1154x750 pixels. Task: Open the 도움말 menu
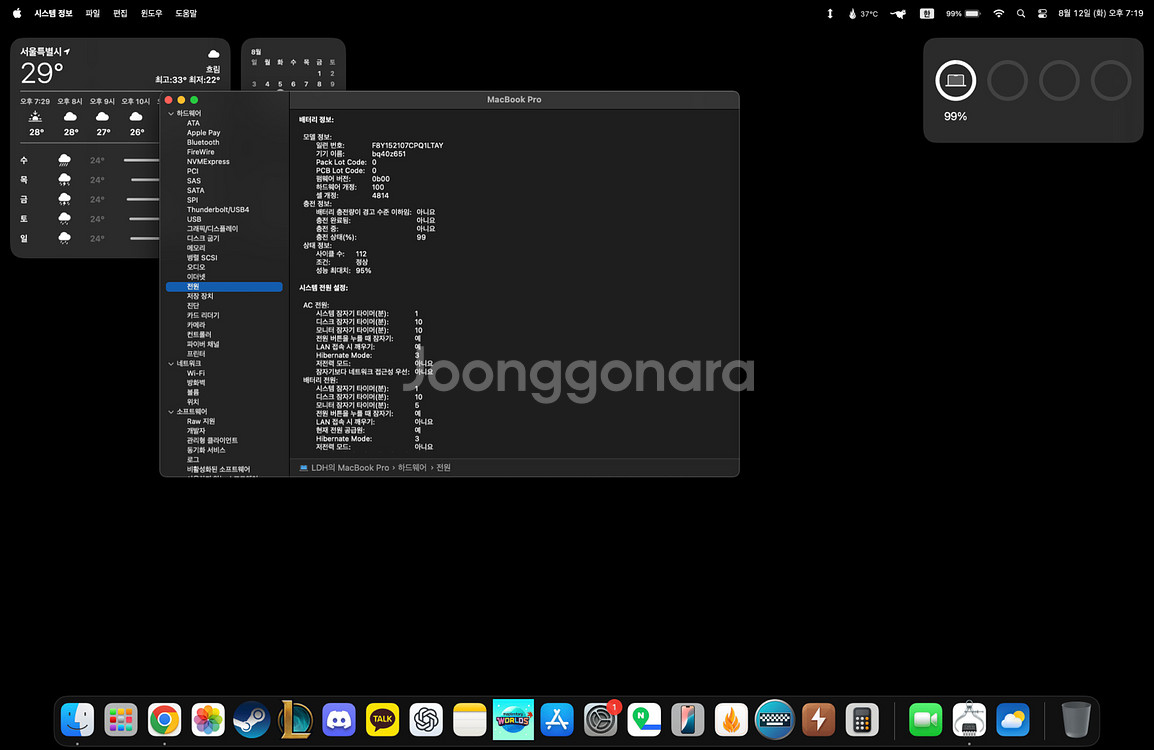[x=185, y=13]
